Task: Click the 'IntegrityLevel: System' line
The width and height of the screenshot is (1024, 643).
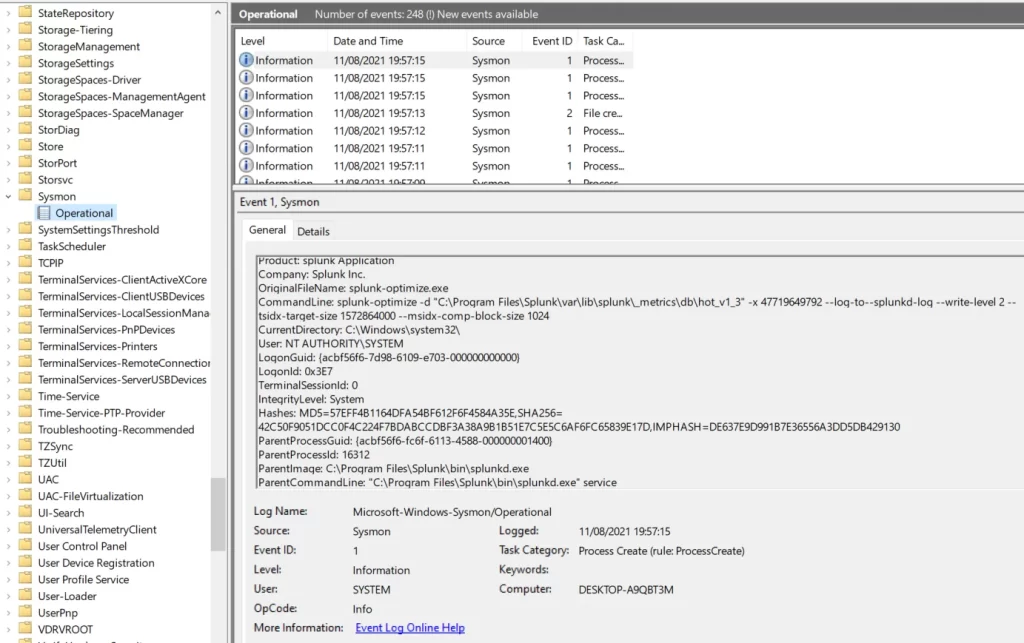Action: click(311, 399)
